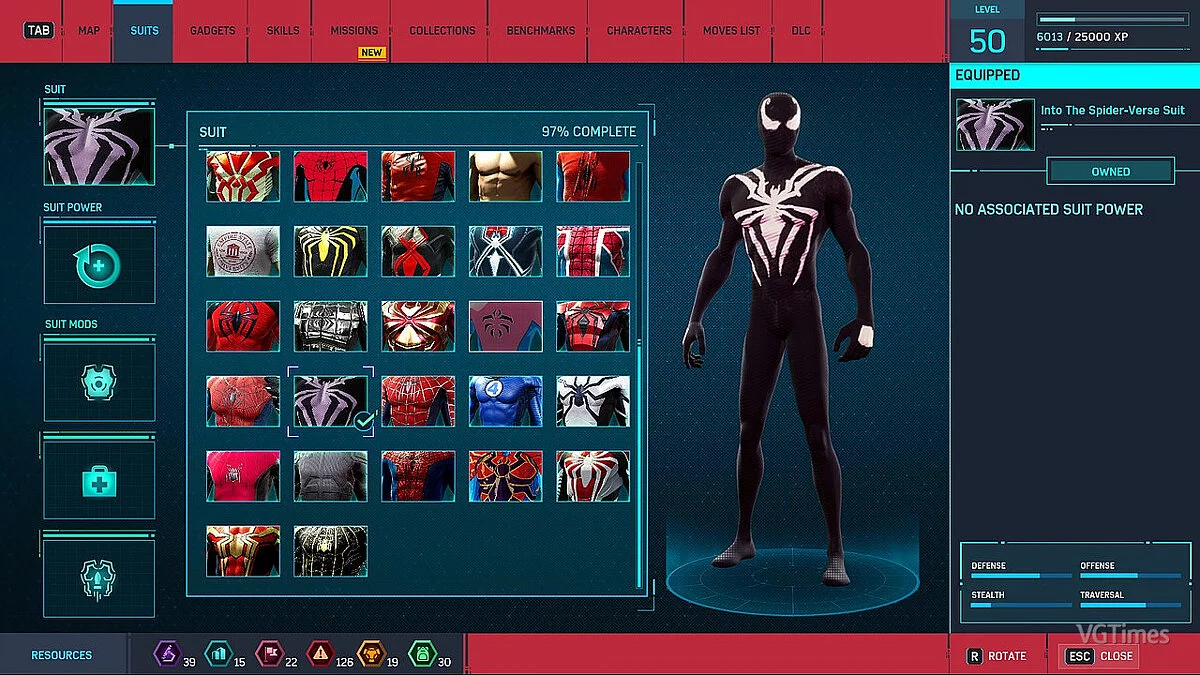Go to the MISSIONS tab
Viewport: 1200px width, 675px height.
(x=354, y=31)
